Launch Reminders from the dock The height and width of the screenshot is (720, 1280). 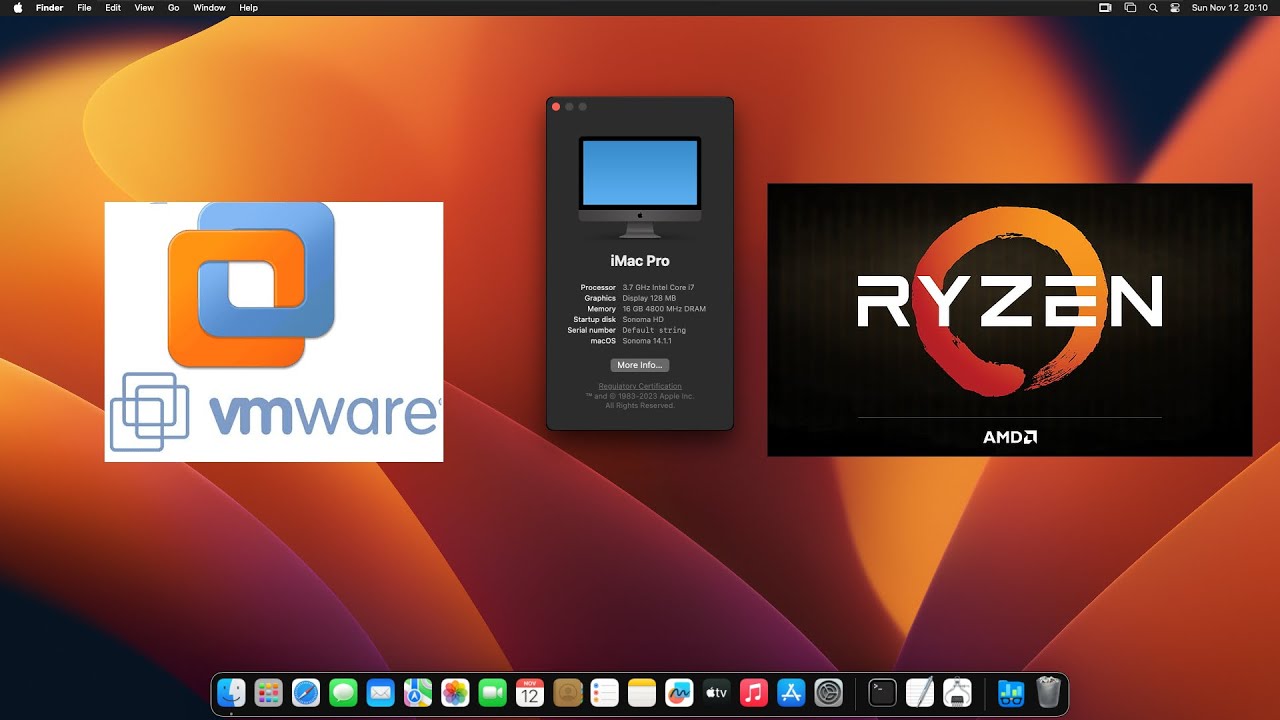tap(604, 692)
